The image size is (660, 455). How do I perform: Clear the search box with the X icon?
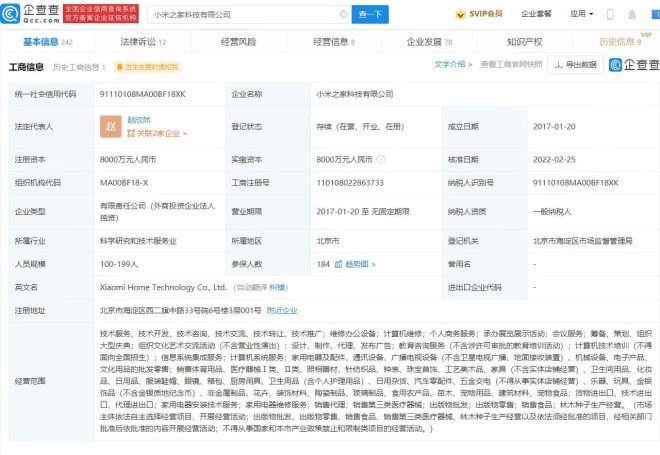pos(344,16)
